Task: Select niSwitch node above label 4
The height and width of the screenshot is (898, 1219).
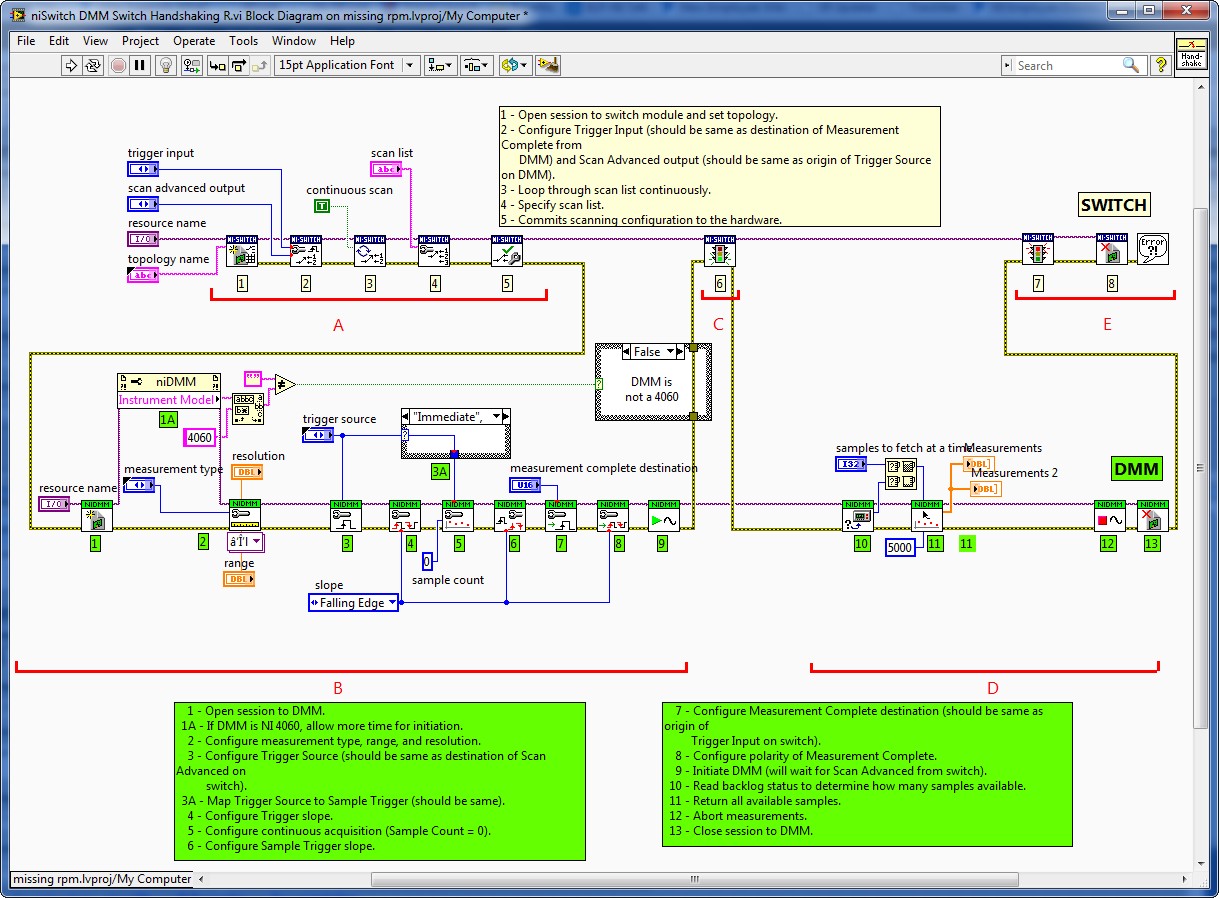Action: (433, 251)
